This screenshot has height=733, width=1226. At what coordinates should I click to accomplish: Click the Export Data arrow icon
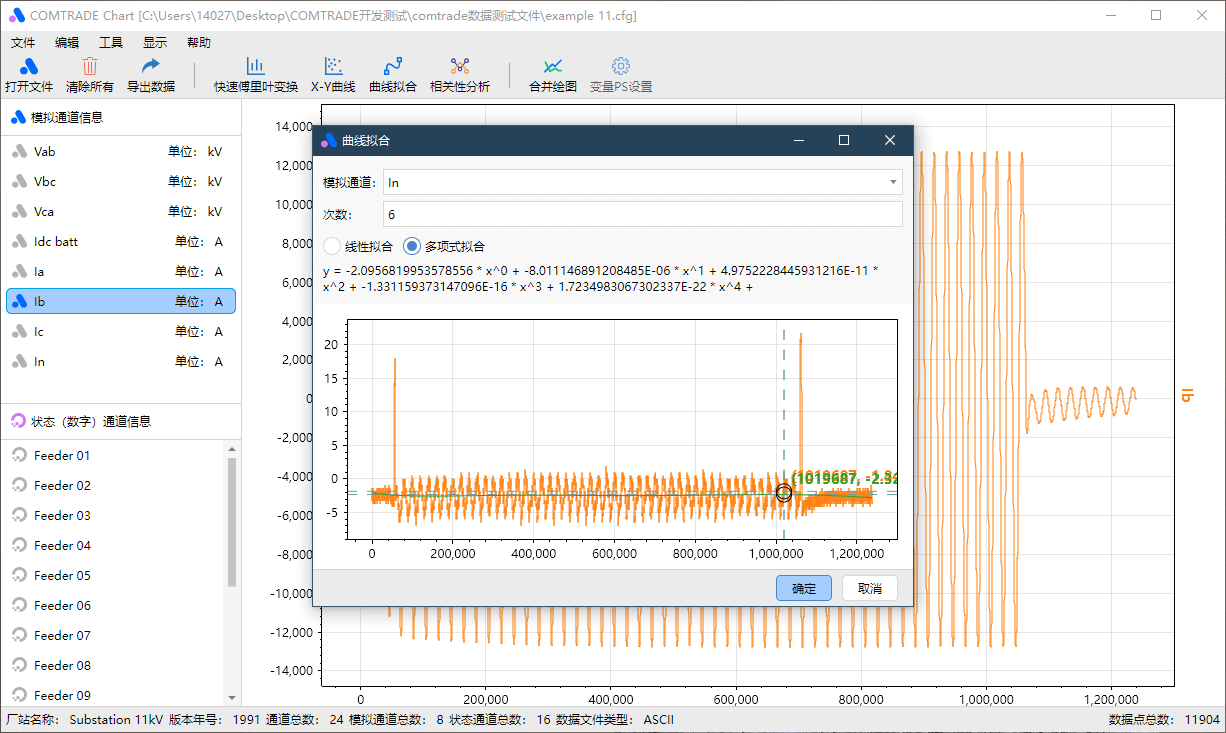click(150, 67)
